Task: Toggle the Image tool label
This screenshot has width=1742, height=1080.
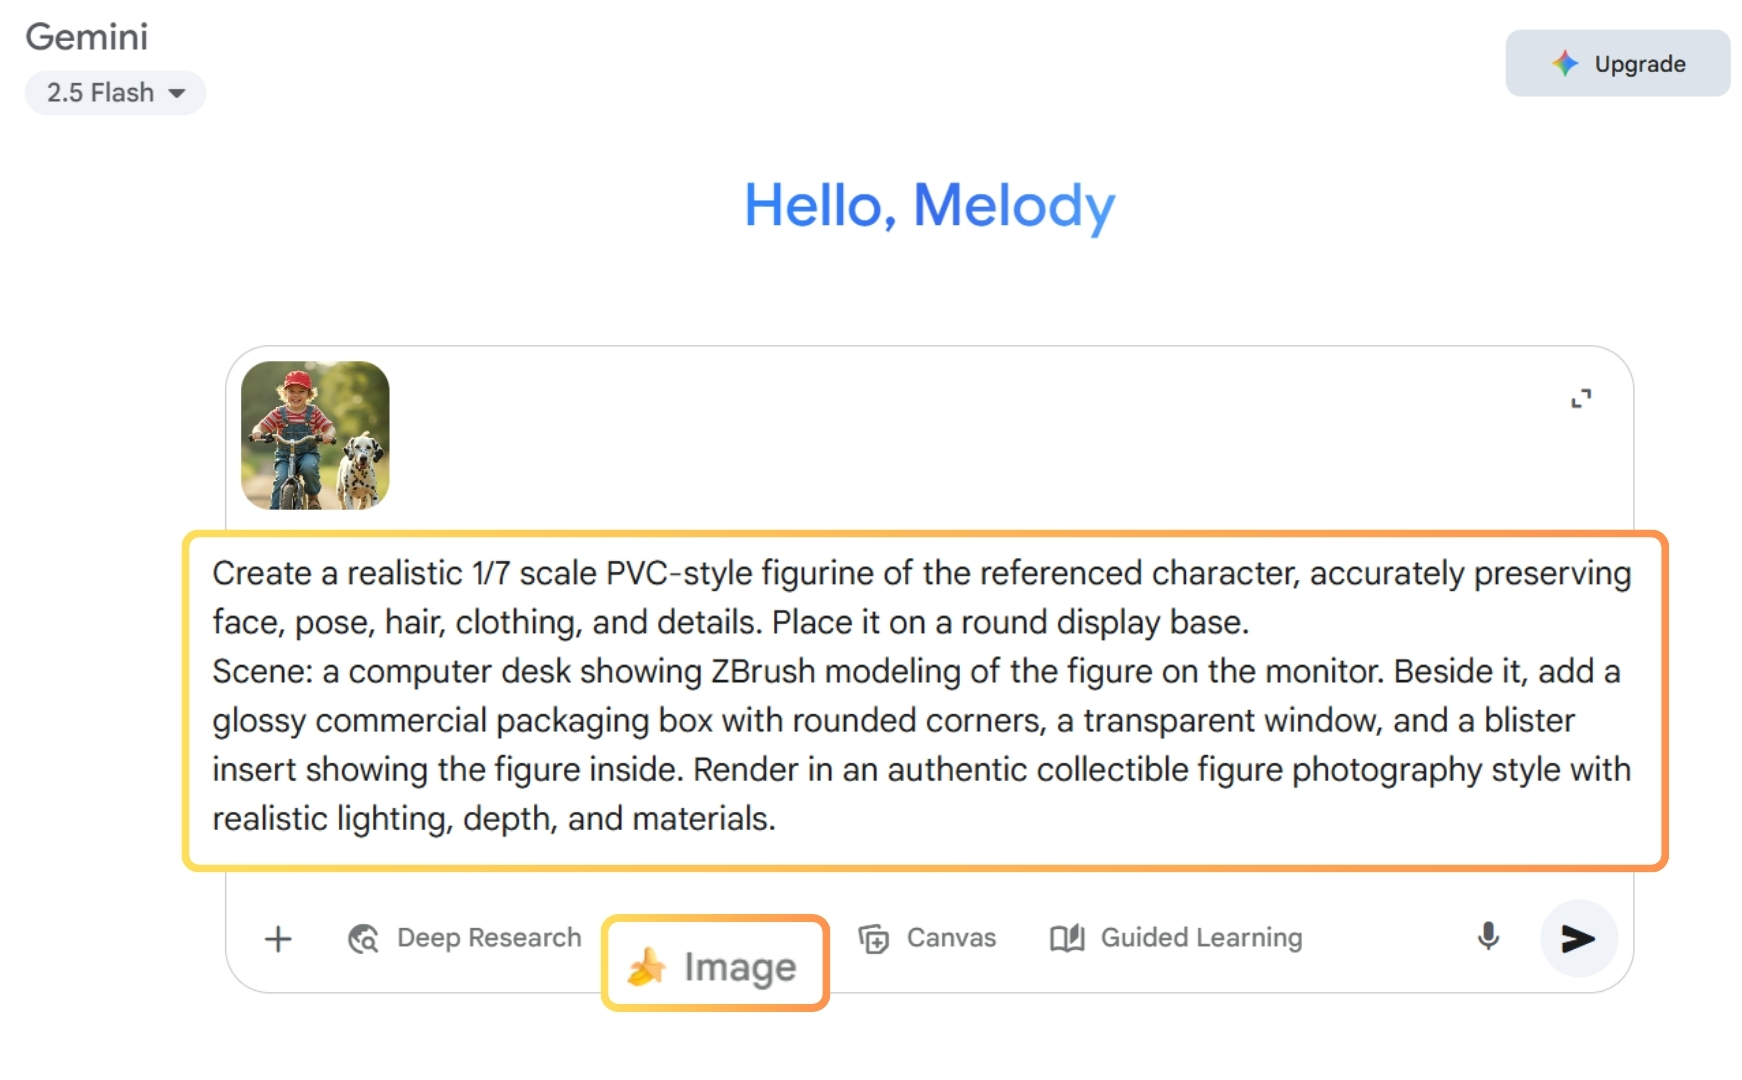Action: pos(740,967)
